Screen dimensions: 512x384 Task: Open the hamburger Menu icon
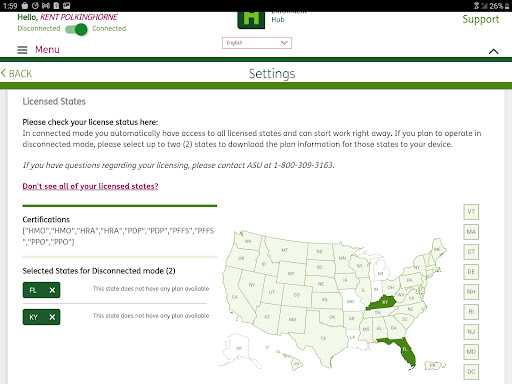[22, 50]
